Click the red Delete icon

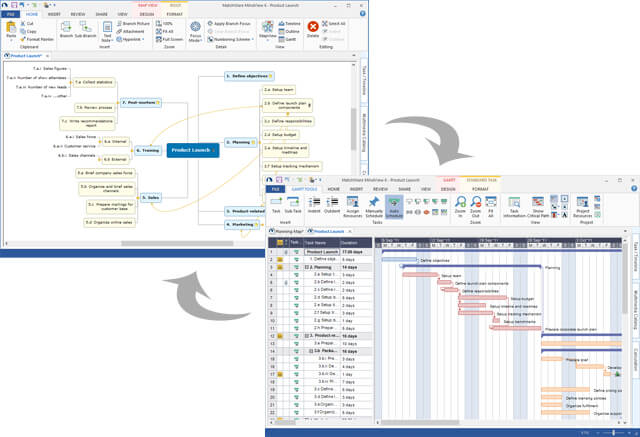[x=313, y=27]
